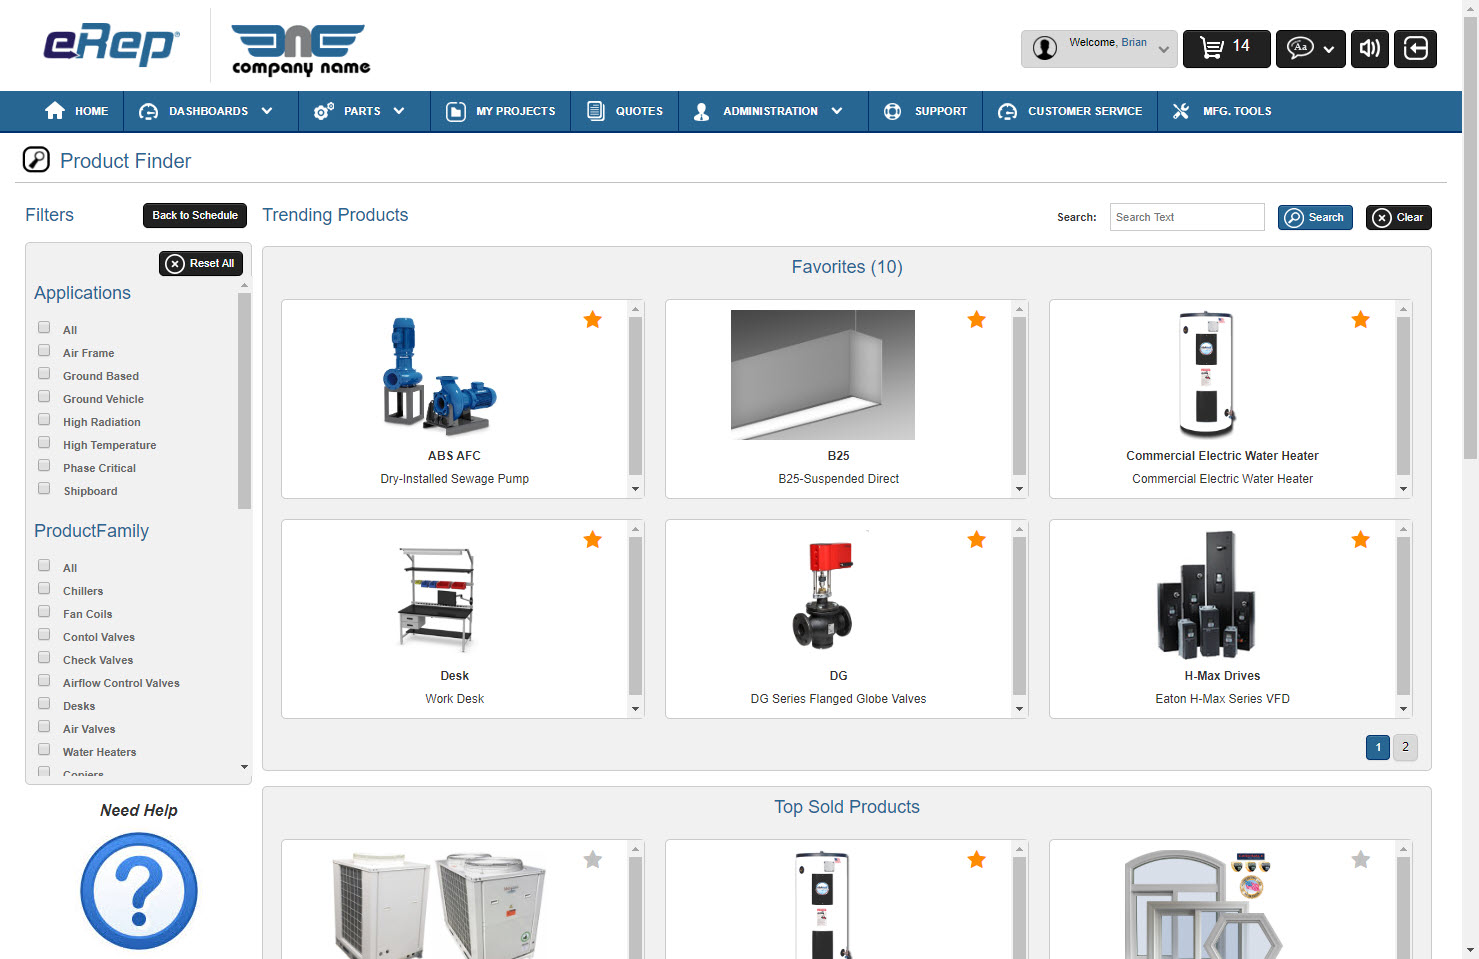Go to favorites page 2

[x=1405, y=747]
